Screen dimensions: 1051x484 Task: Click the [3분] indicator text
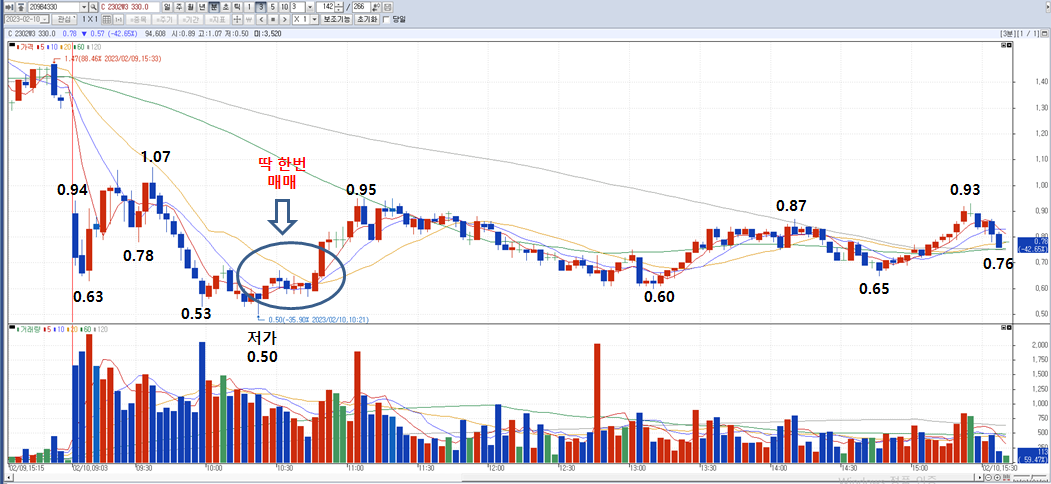tap(1007, 33)
